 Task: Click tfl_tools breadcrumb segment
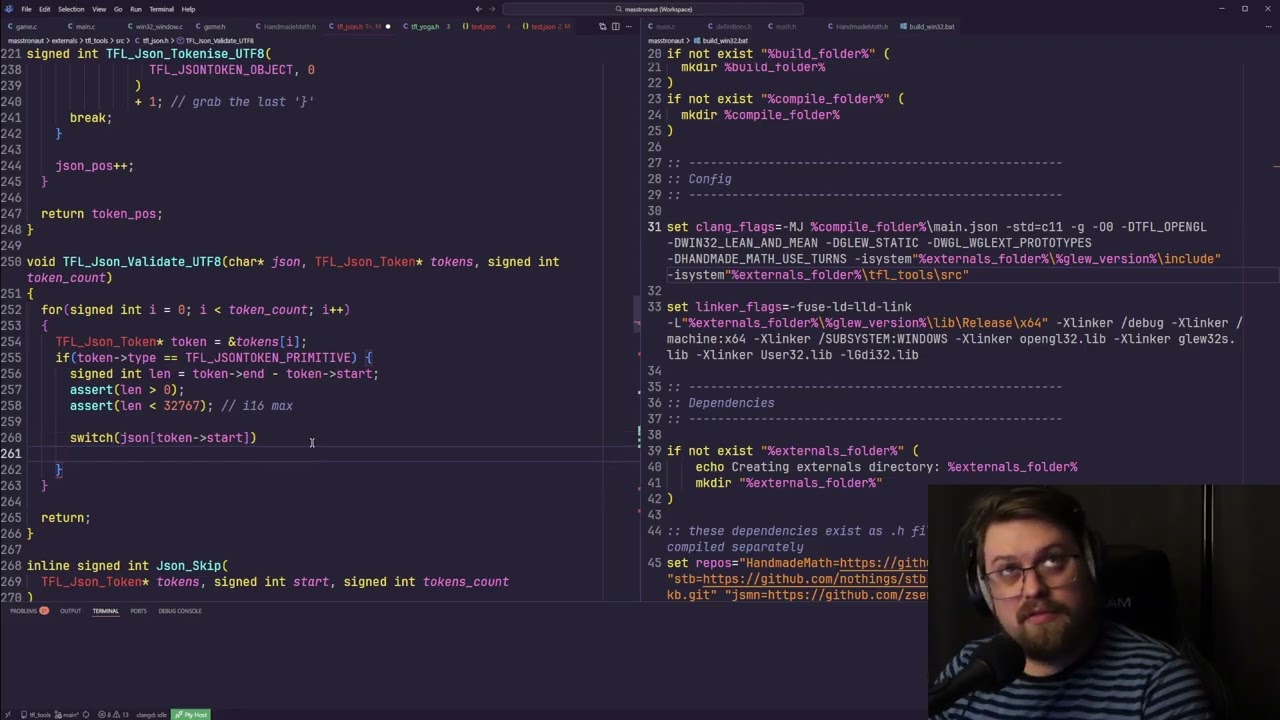(96, 41)
